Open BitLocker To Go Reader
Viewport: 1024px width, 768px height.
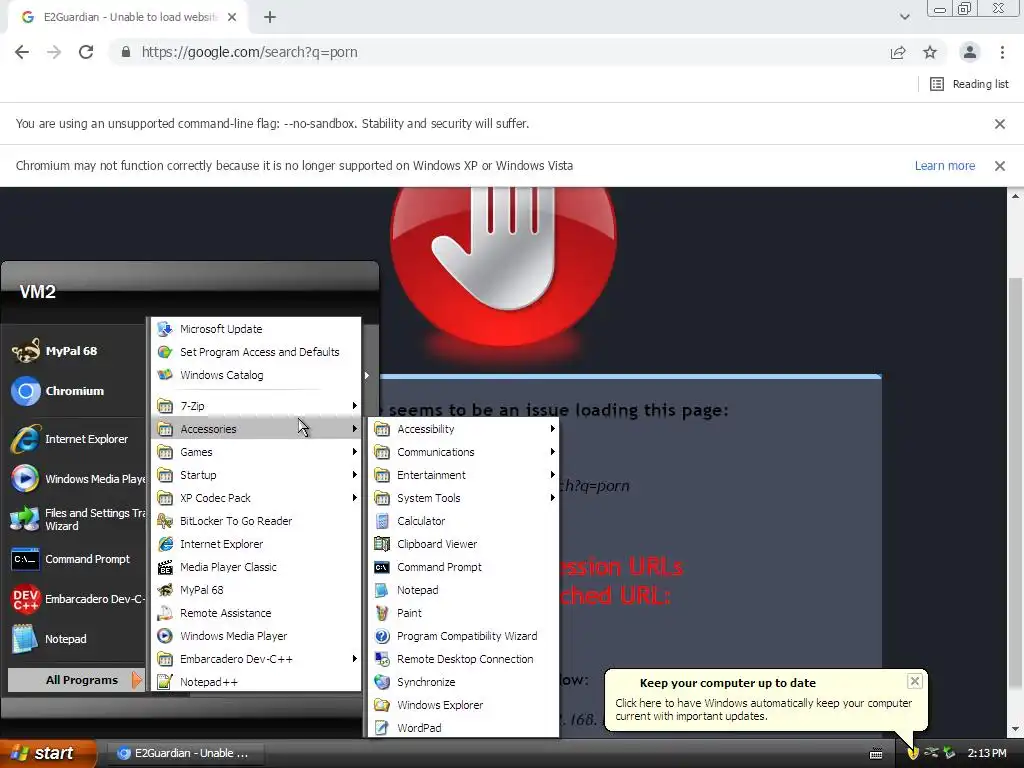(256, 521)
